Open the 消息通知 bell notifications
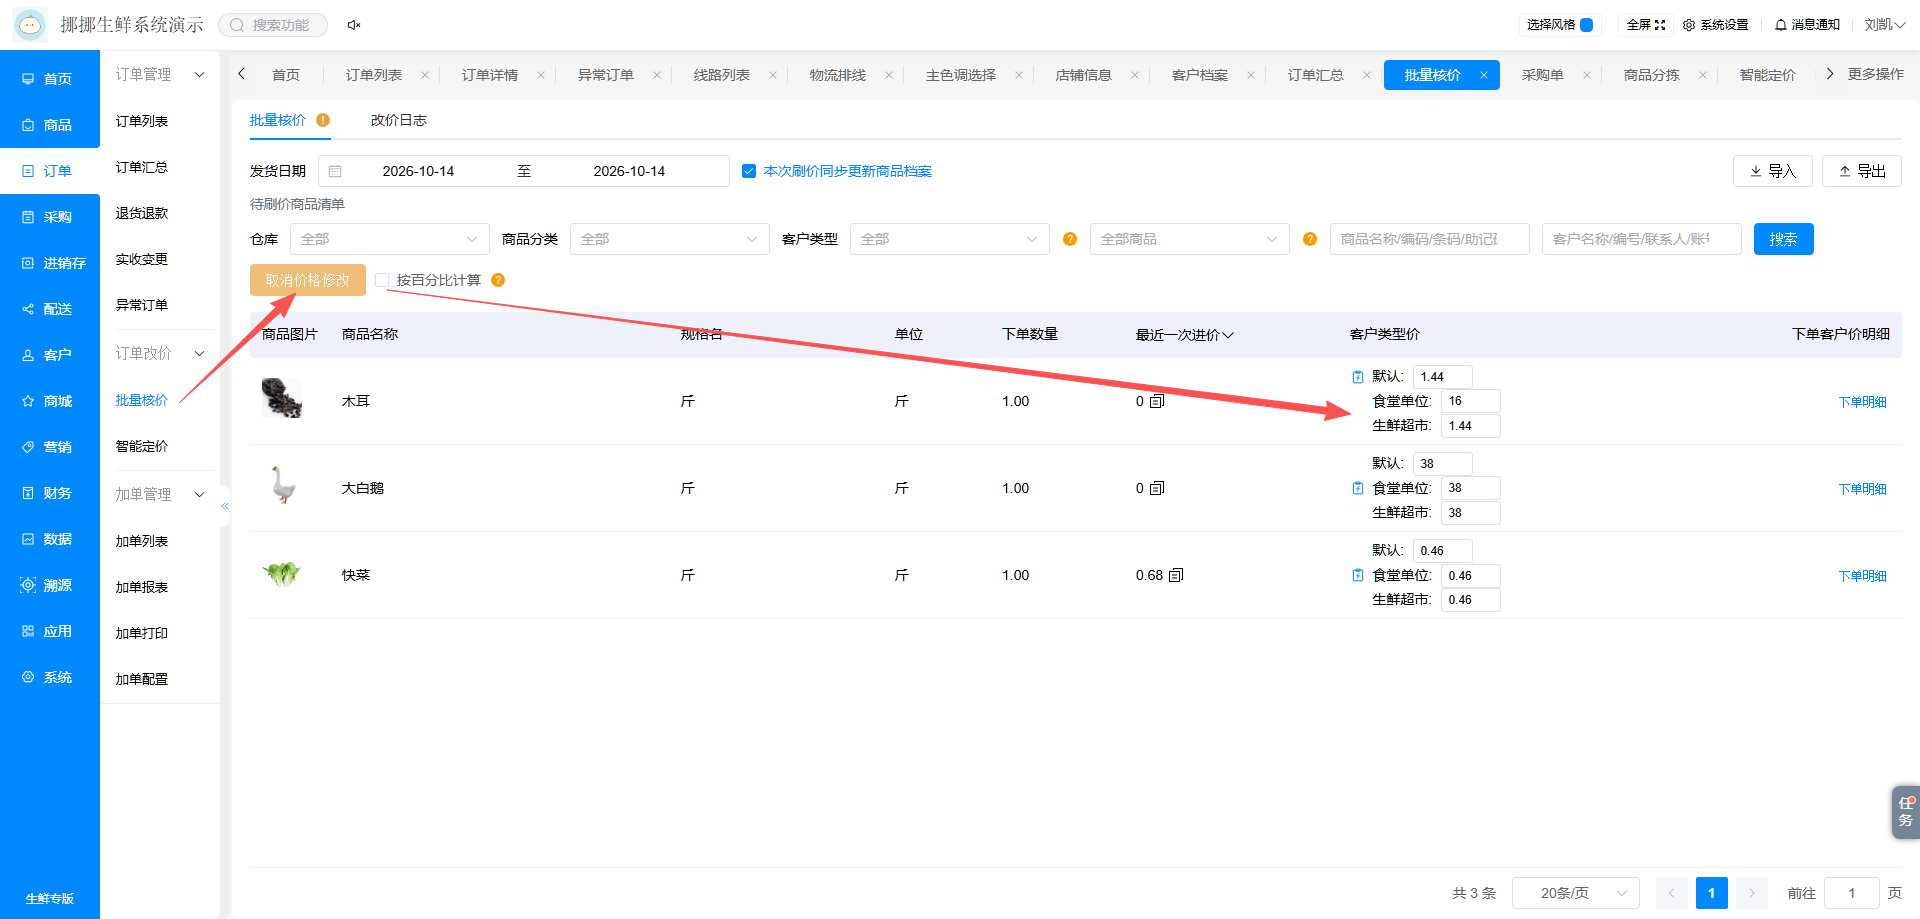The height and width of the screenshot is (919, 1920). 1807,25
